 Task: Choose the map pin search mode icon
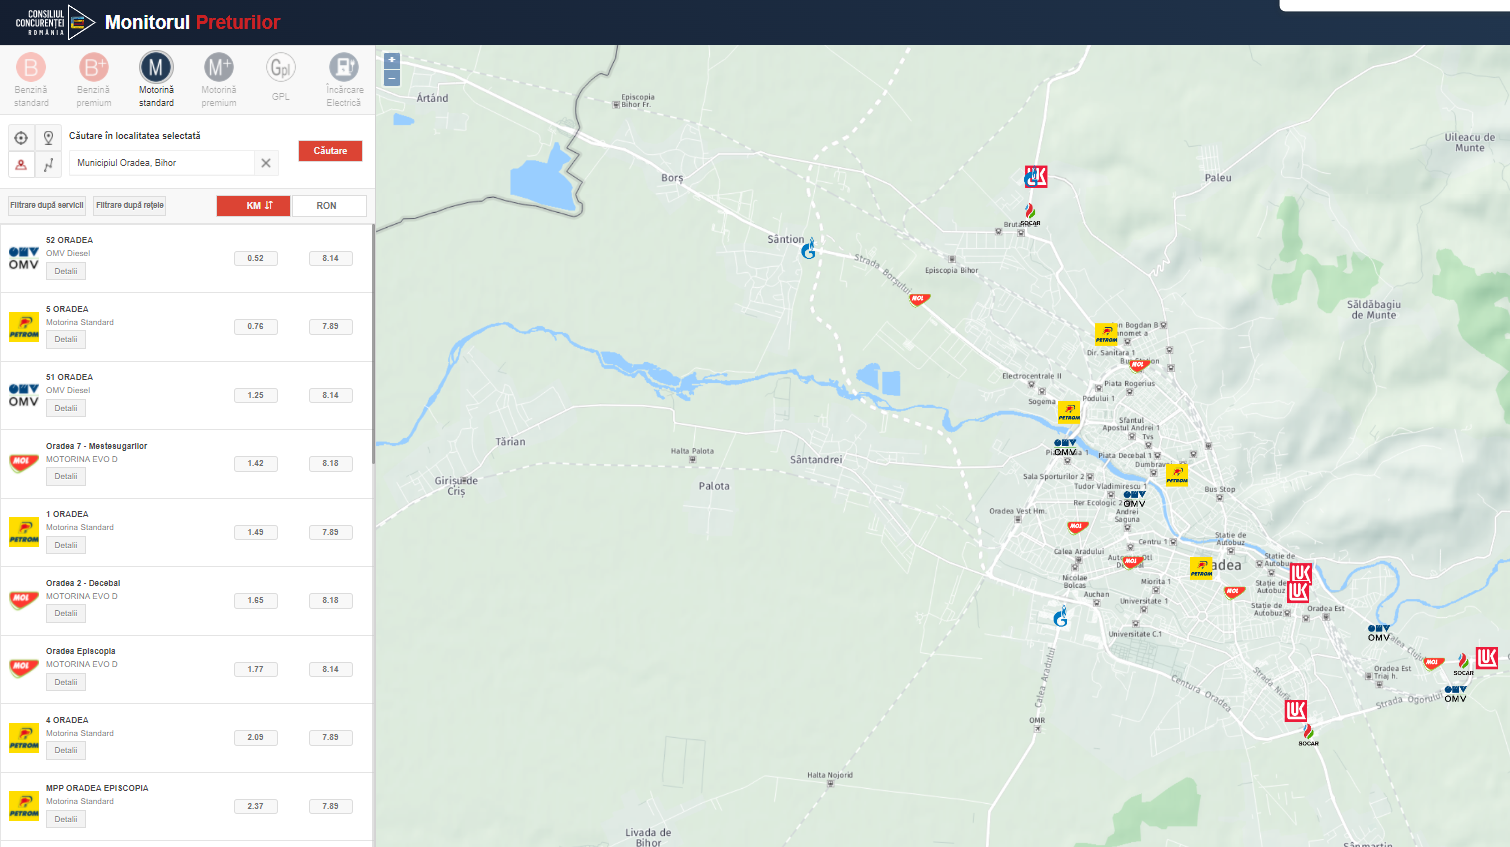coord(48,138)
